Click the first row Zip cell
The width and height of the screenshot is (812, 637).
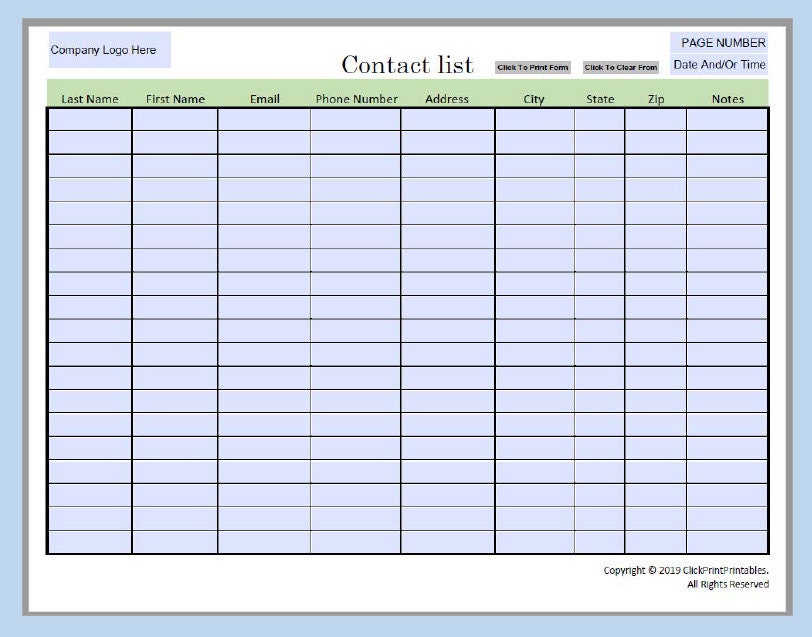tap(656, 120)
